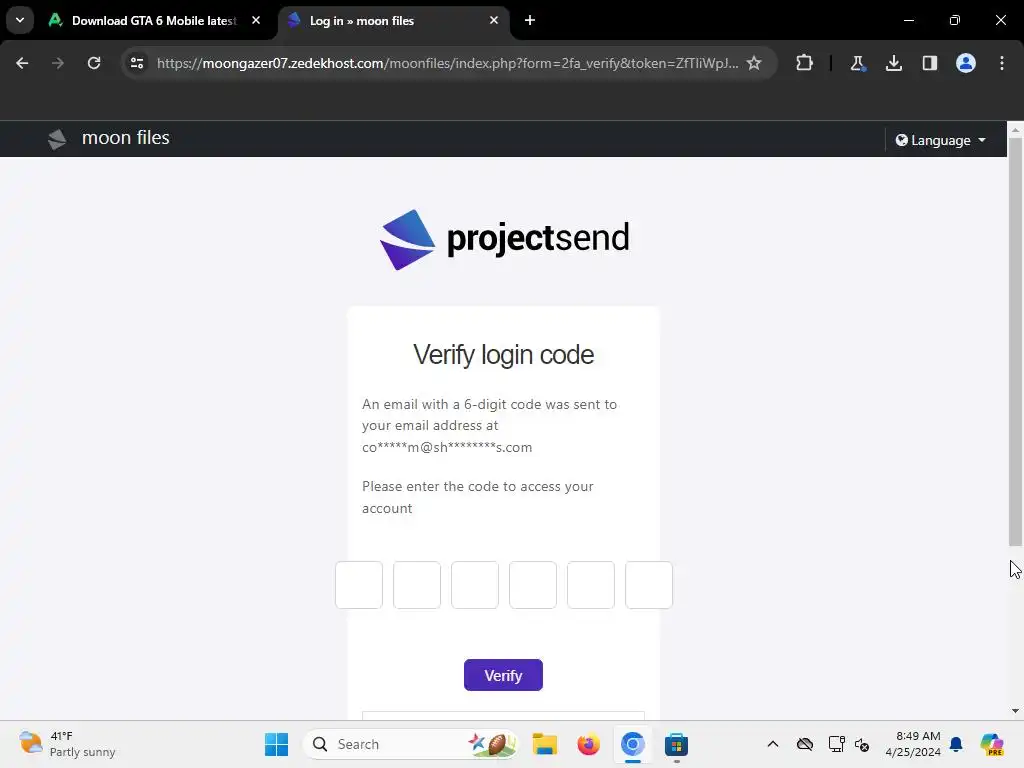
Task: Click the browser back arrow
Action: pyautogui.click(x=22, y=63)
